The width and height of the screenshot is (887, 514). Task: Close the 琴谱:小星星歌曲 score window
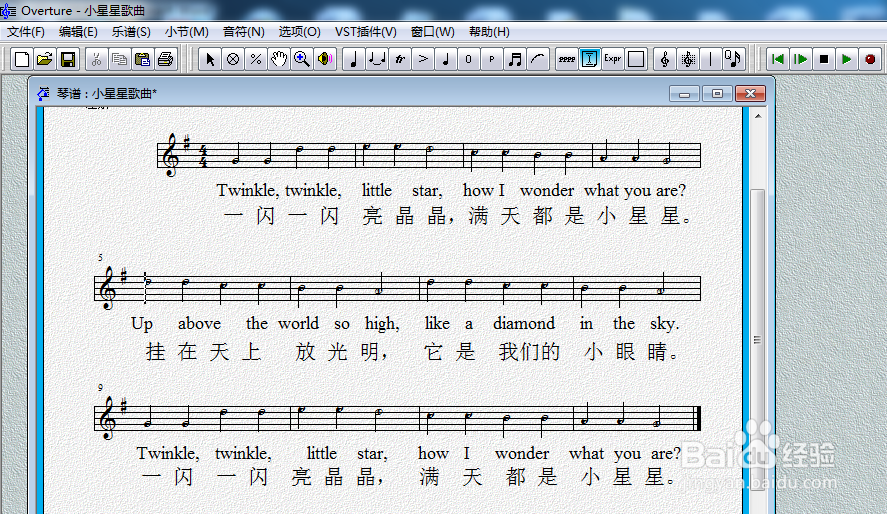click(x=751, y=94)
